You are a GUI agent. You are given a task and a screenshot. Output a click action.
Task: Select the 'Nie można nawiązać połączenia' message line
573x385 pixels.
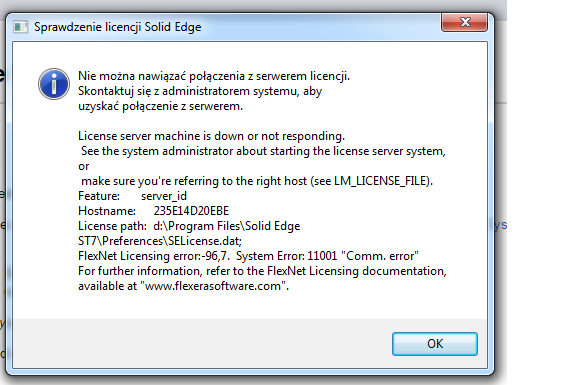(214, 76)
